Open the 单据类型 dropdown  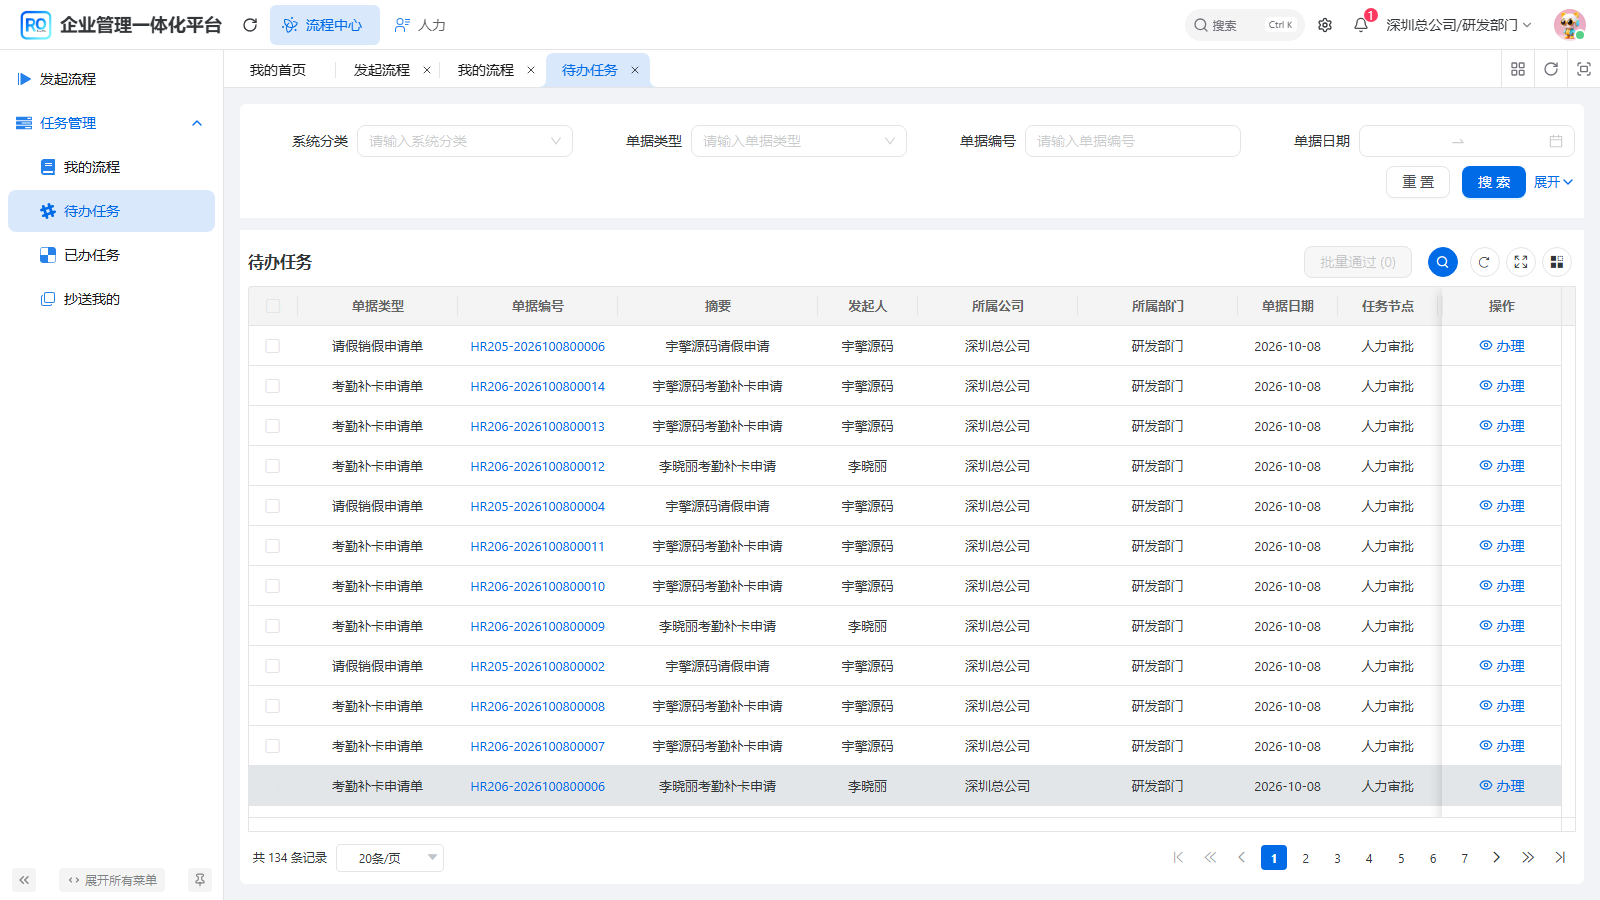click(x=799, y=141)
